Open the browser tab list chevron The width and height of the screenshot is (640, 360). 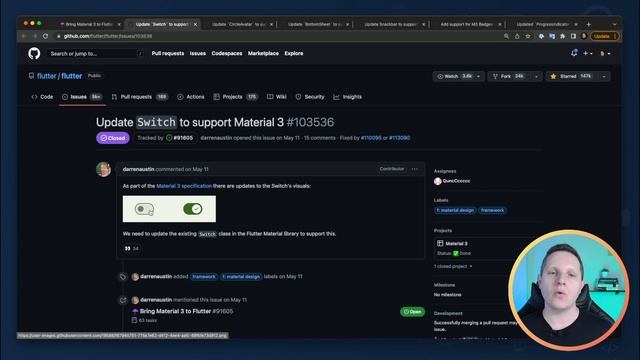click(614, 24)
